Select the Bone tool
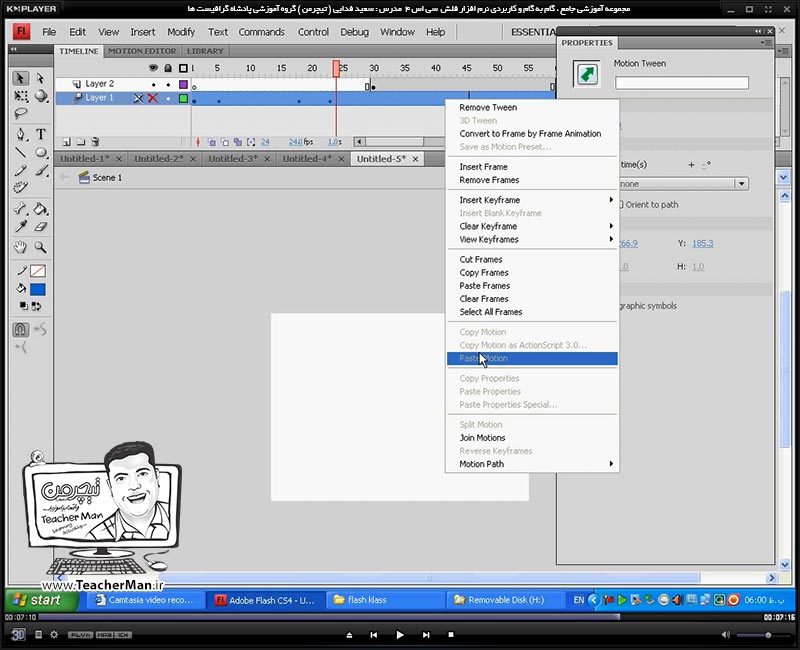The width and height of the screenshot is (800, 650). [20, 208]
